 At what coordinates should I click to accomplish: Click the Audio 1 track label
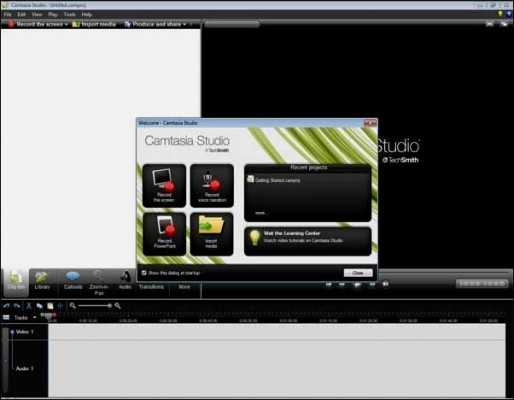pos(25,368)
